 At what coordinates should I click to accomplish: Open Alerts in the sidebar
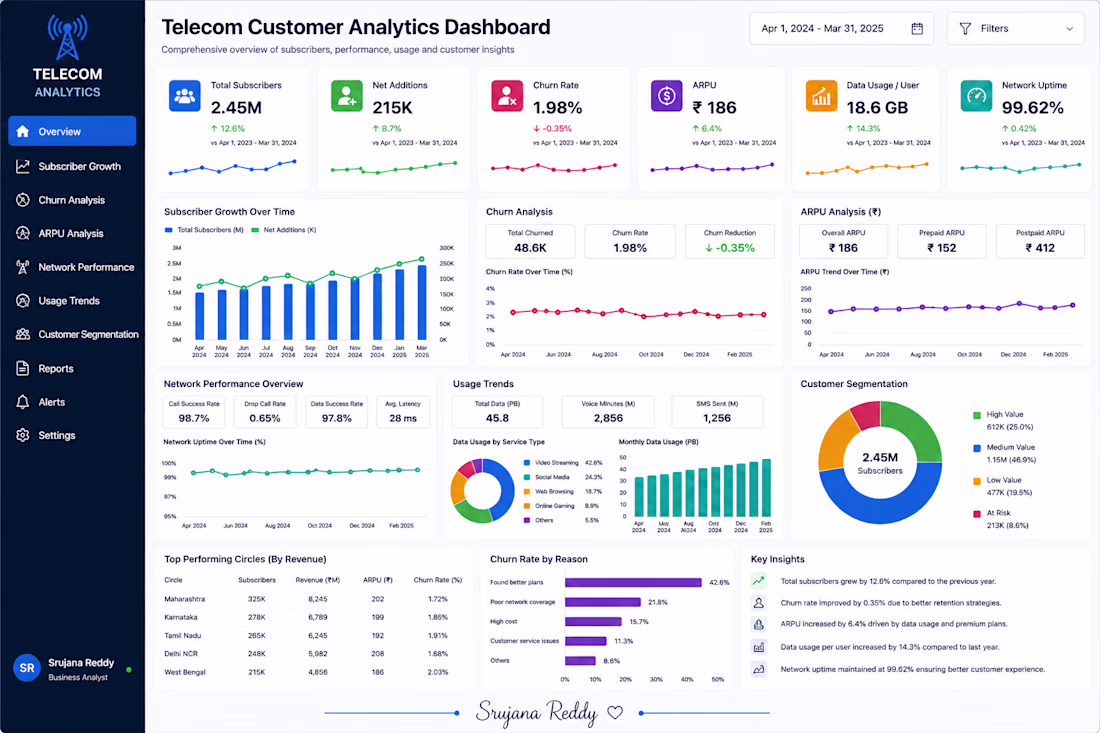[x=72, y=402]
